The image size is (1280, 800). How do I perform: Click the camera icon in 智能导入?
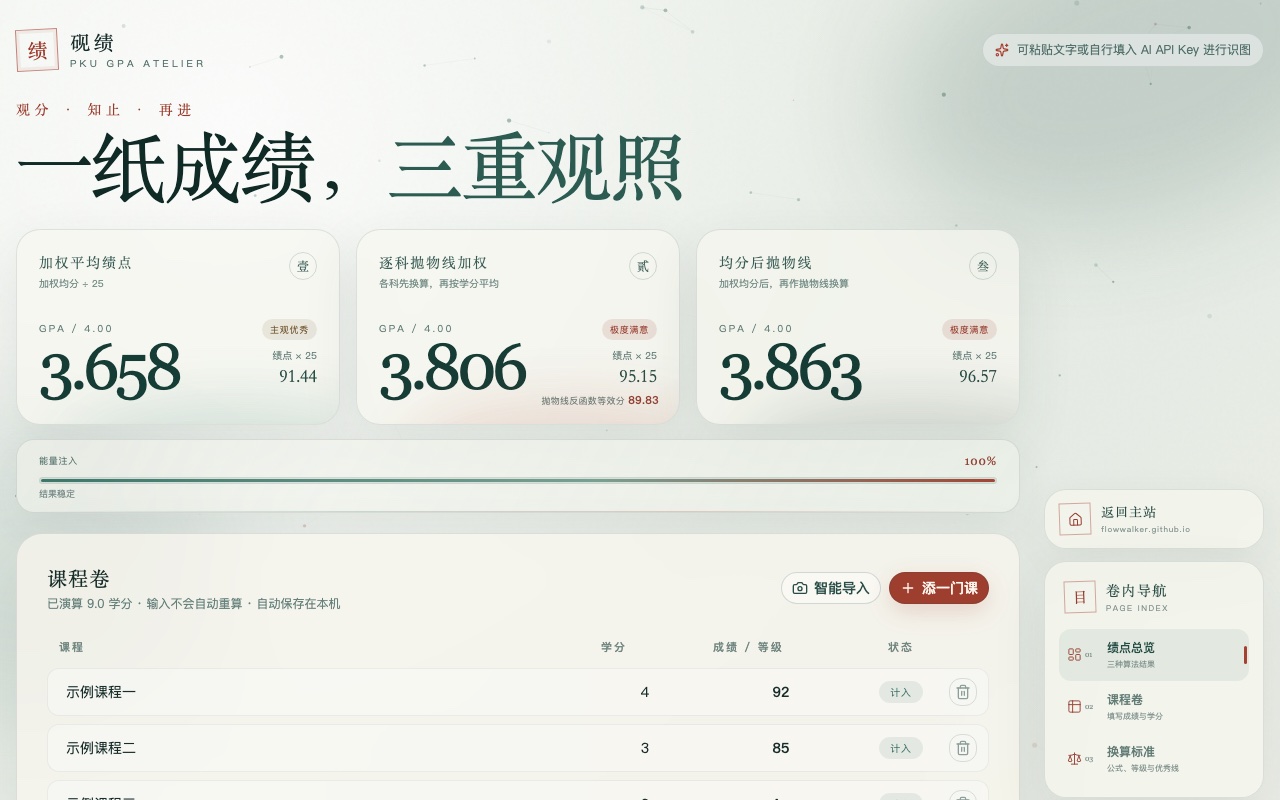[x=800, y=588]
